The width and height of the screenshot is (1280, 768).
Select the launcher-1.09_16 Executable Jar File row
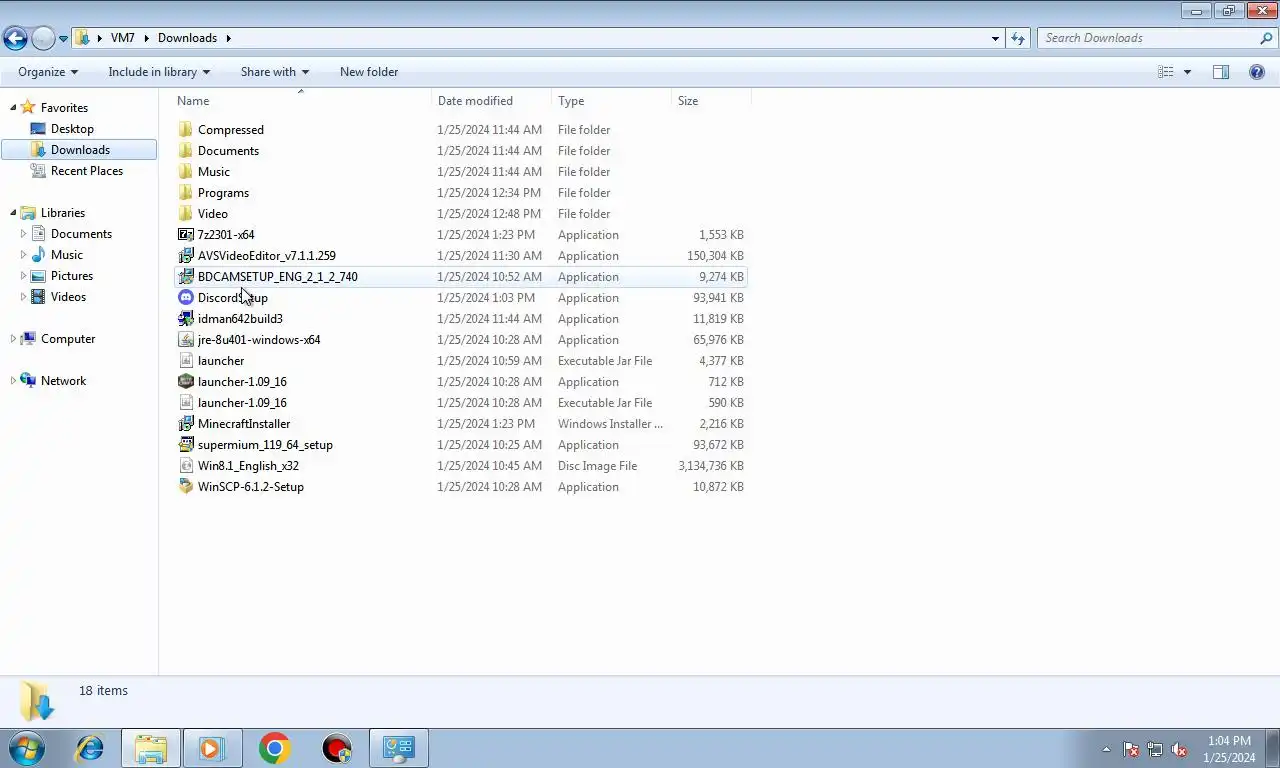461,403
